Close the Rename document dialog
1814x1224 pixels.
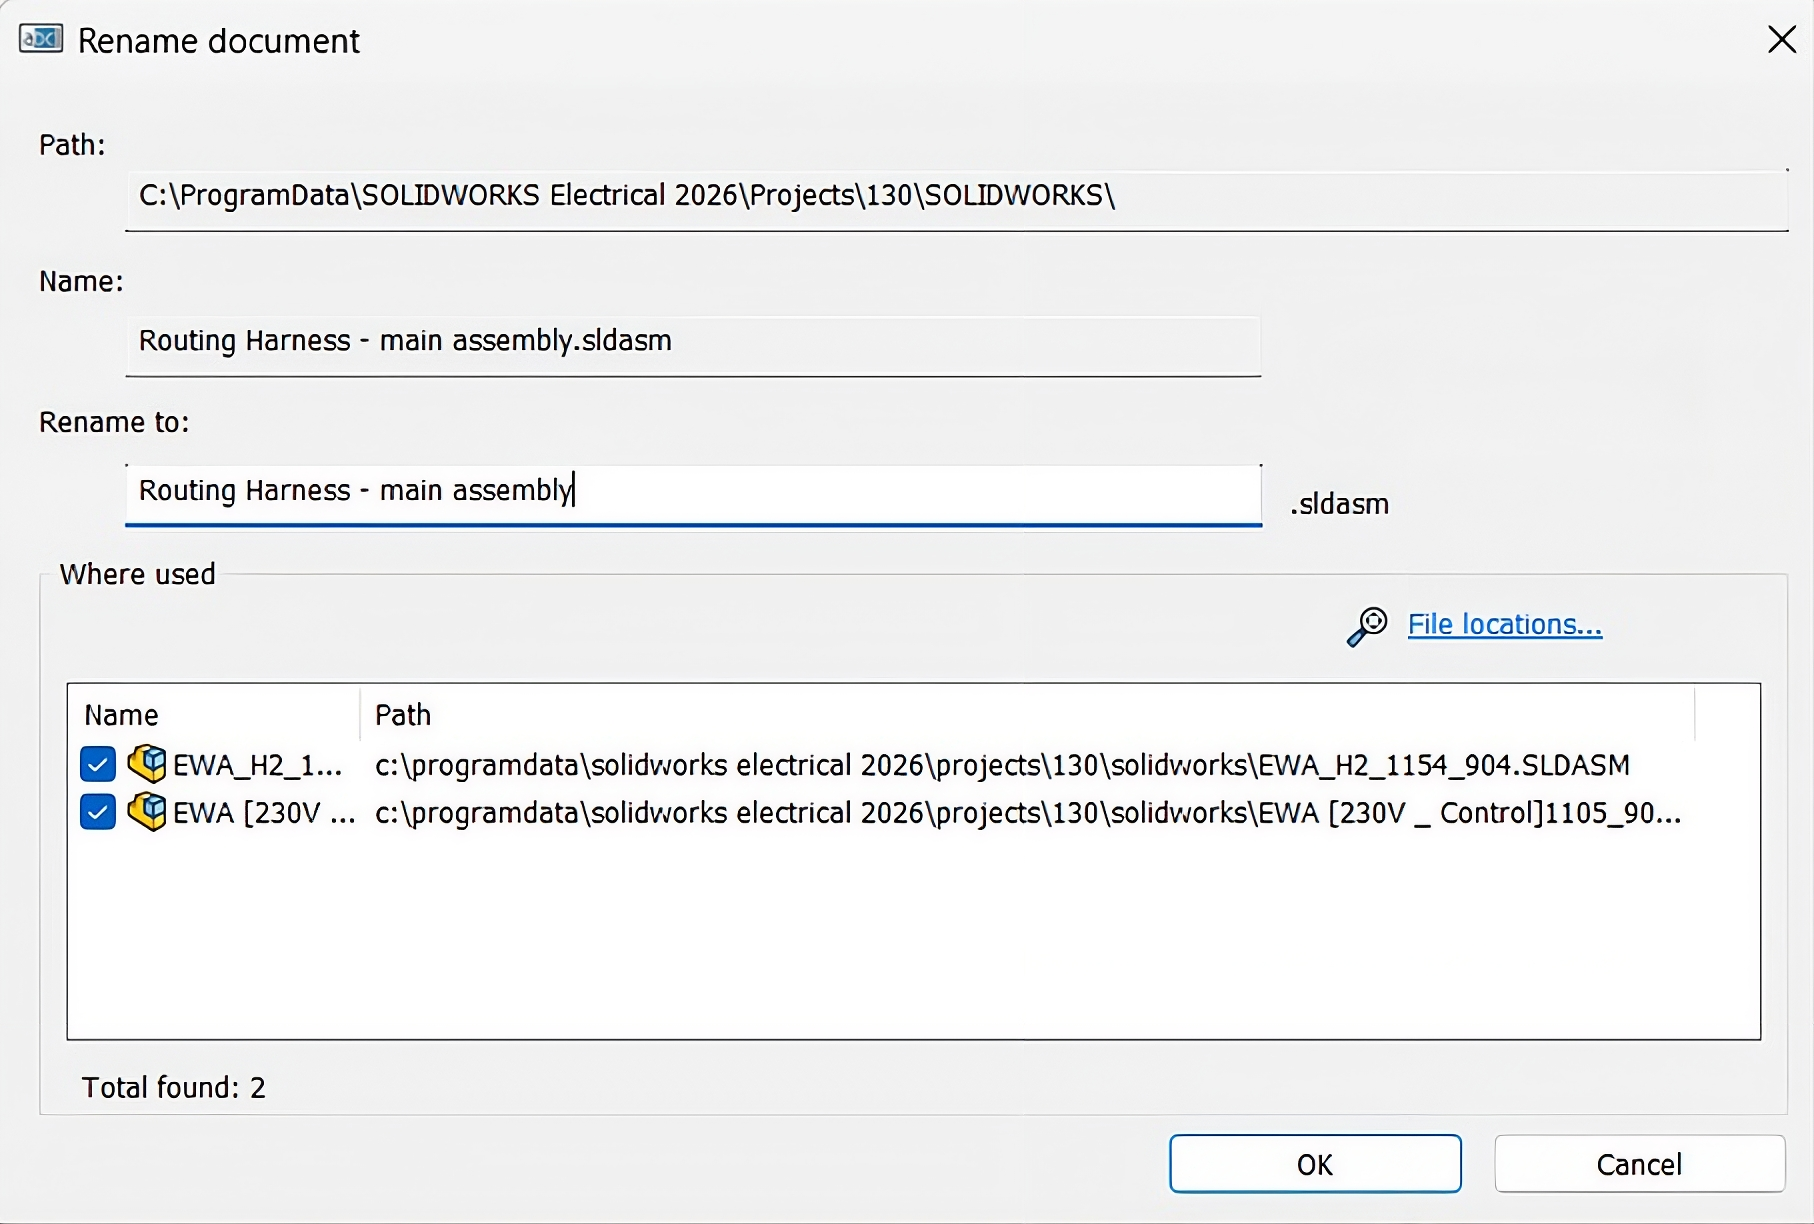[1782, 40]
